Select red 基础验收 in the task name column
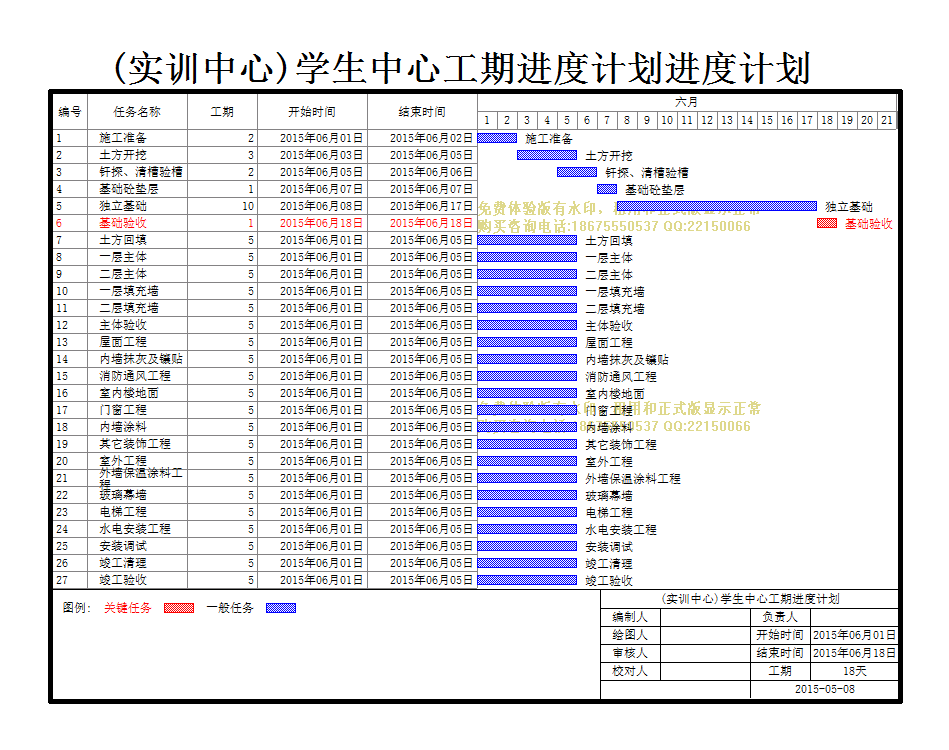The height and width of the screenshot is (750, 949). click(x=123, y=223)
